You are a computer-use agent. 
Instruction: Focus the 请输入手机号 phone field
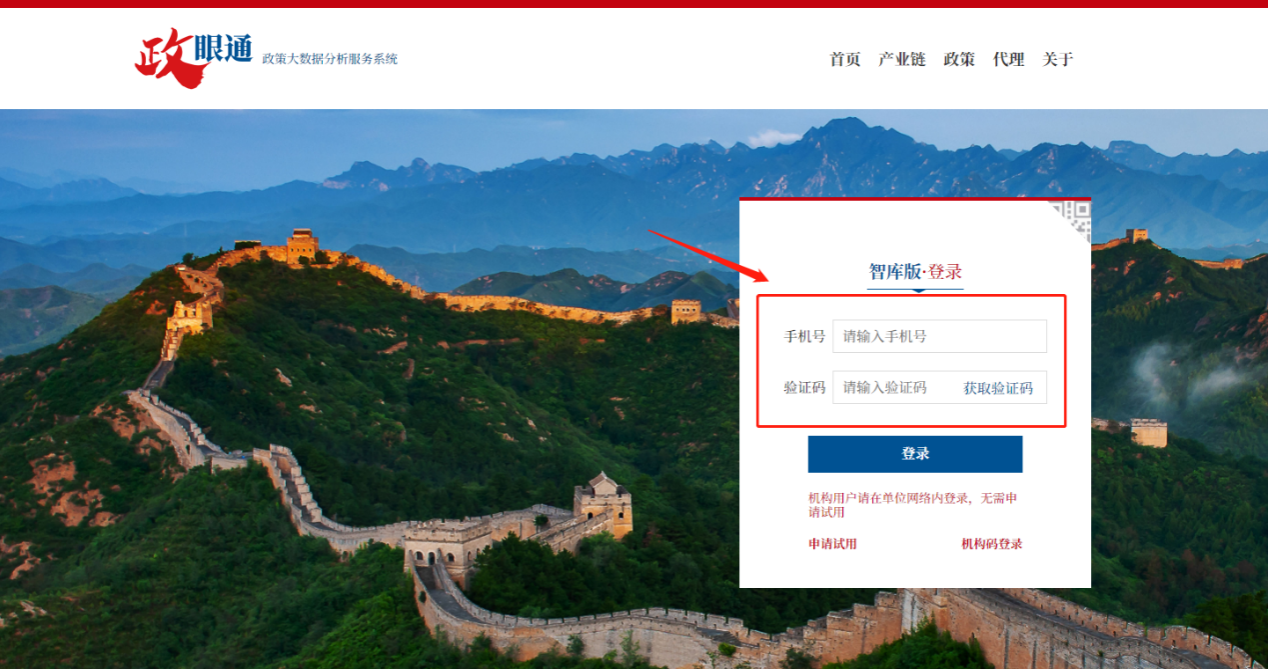(x=939, y=336)
